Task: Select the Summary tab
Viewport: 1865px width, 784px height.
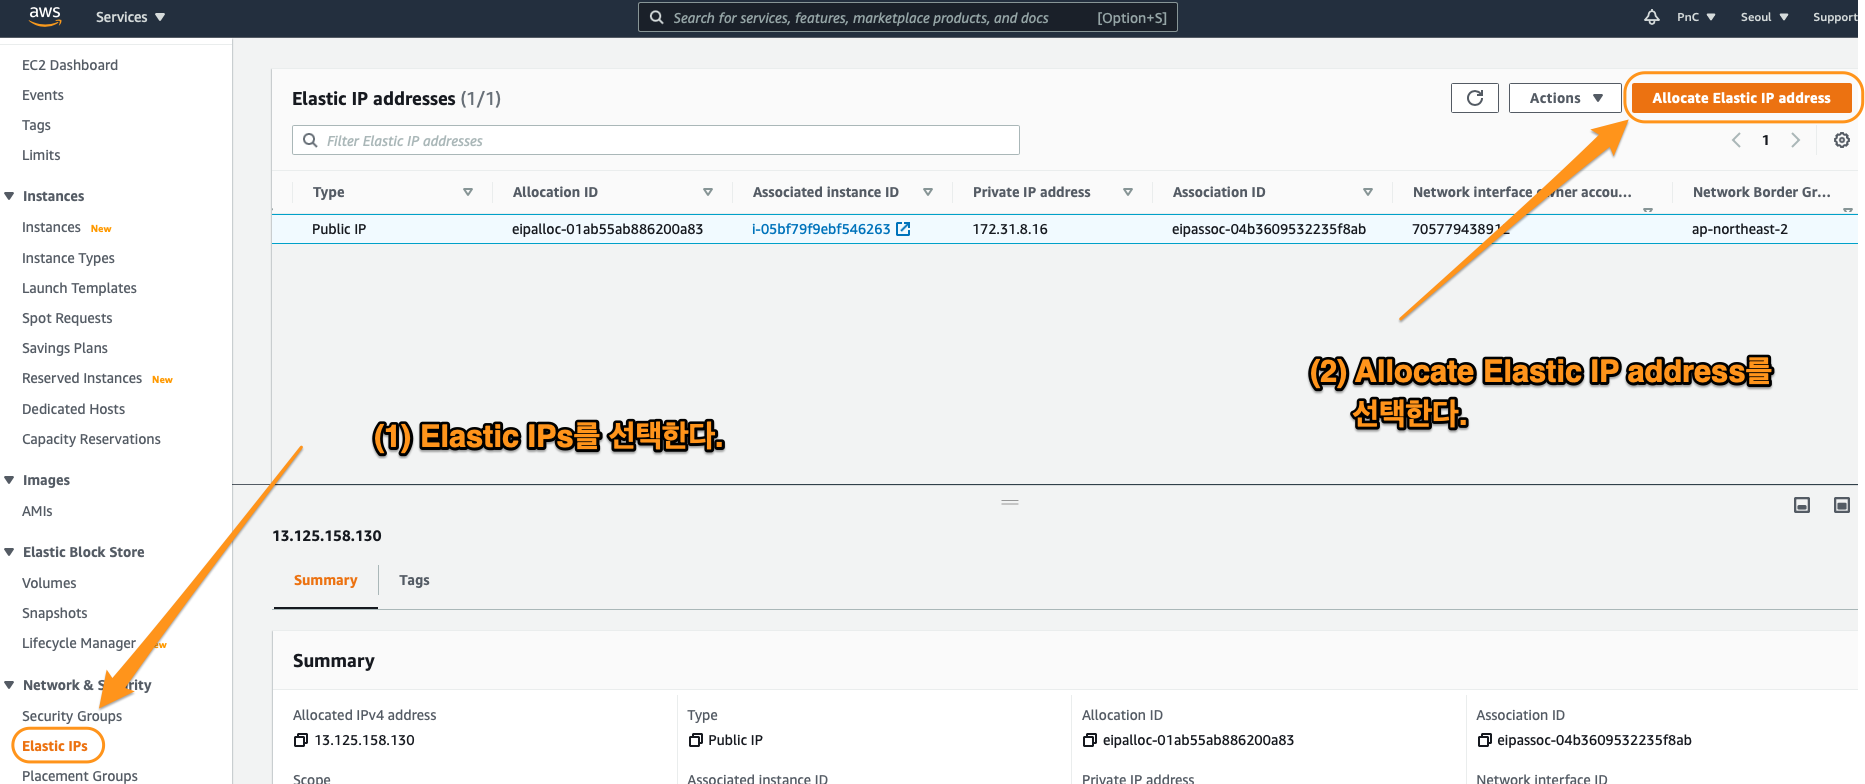Action: [x=325, y=580]
